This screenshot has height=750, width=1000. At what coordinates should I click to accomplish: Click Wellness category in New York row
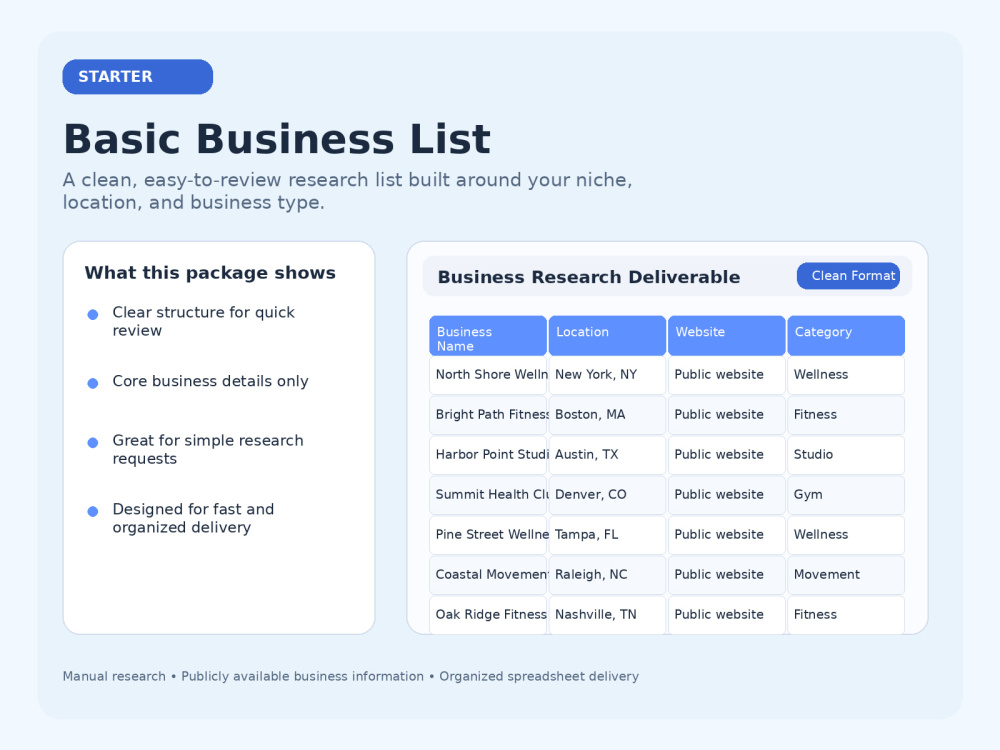pos(846,375)
